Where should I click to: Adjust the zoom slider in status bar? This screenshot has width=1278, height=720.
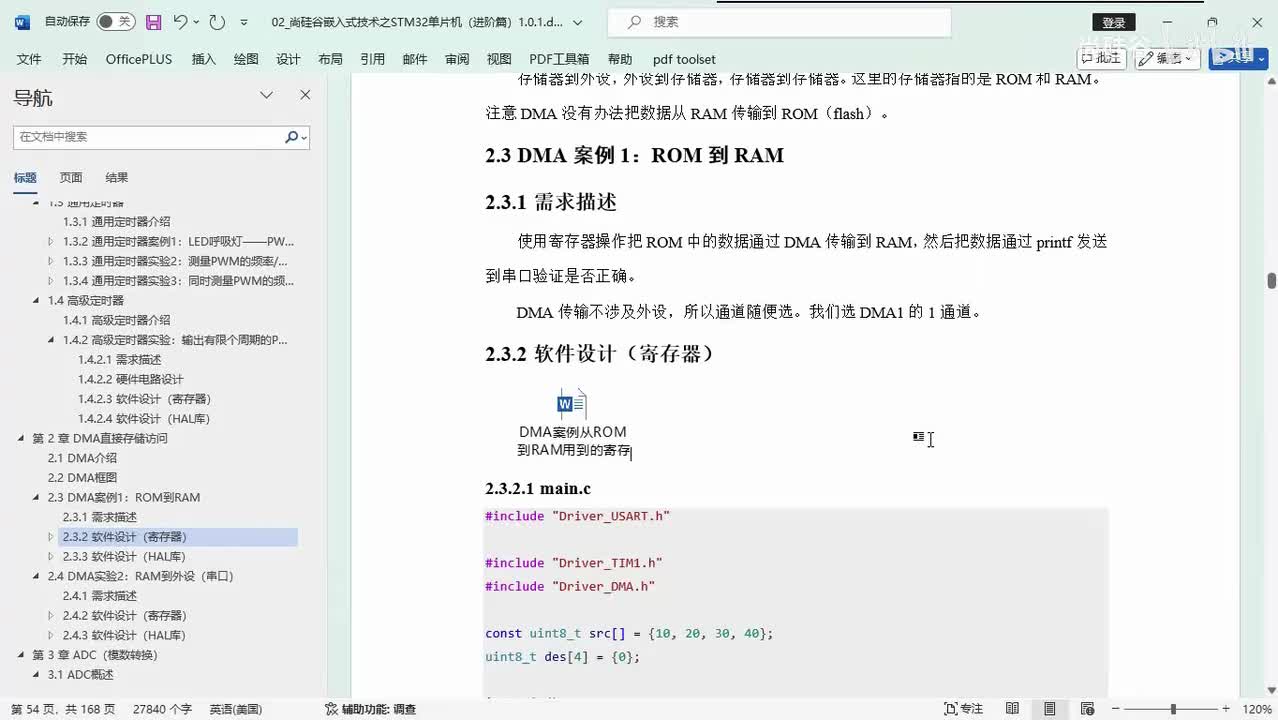pos(1172,709)
